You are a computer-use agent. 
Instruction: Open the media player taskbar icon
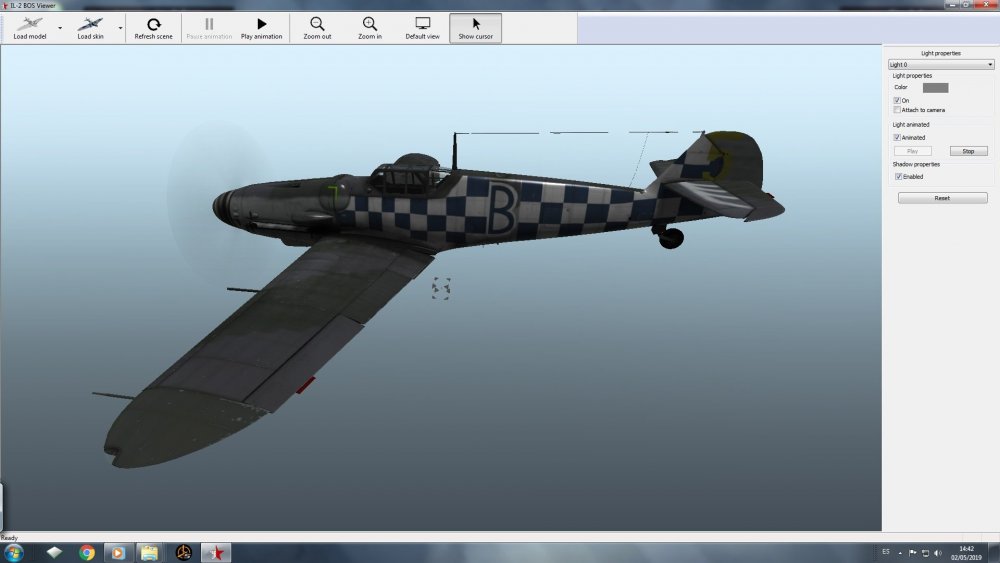pyautogui.click(x=117, y=552)
